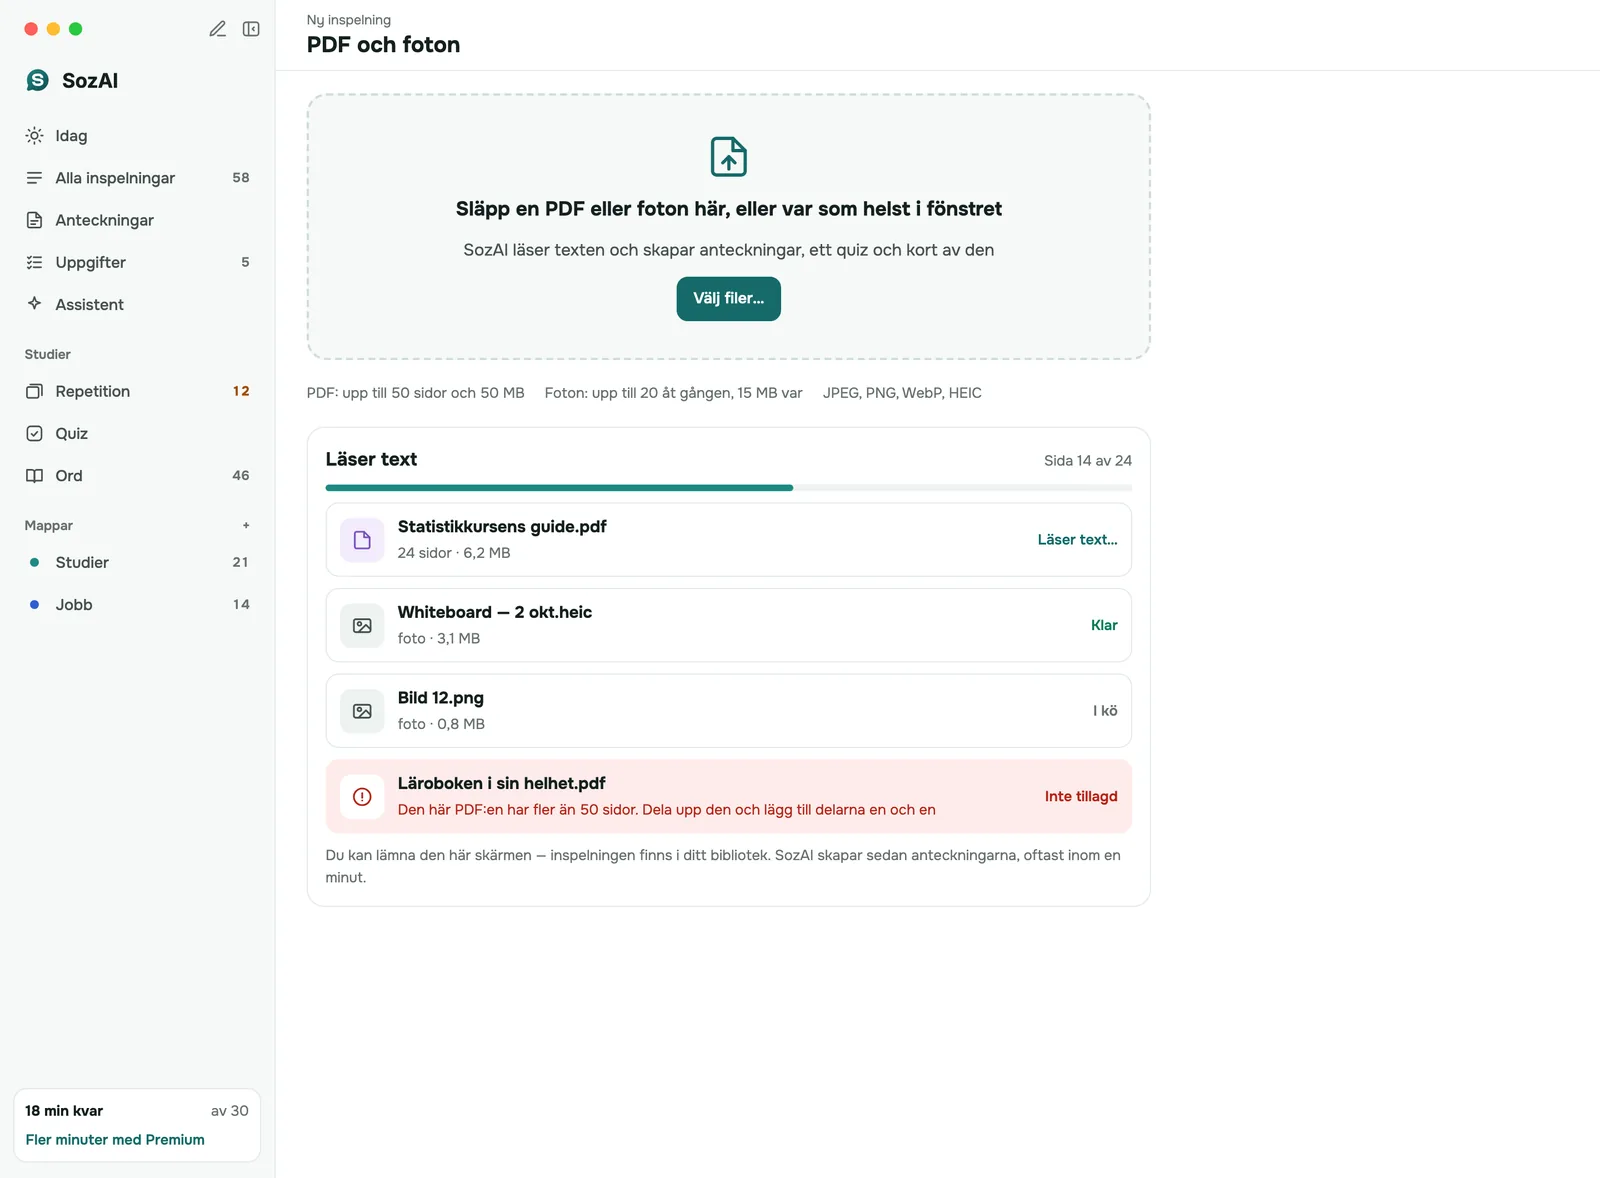Click the I kö status for Bild 12.png
Screen dimensions: 1600x1178
(x=1105, y=711)
